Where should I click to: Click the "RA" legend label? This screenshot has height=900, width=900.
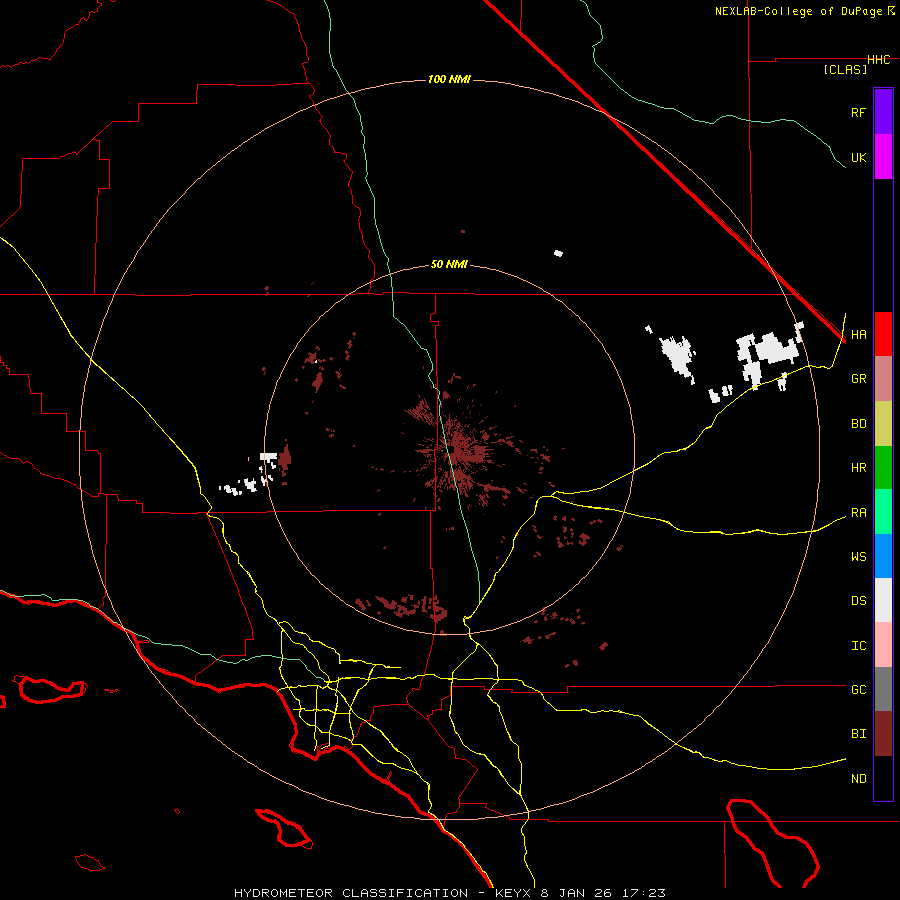coord(858,513)
